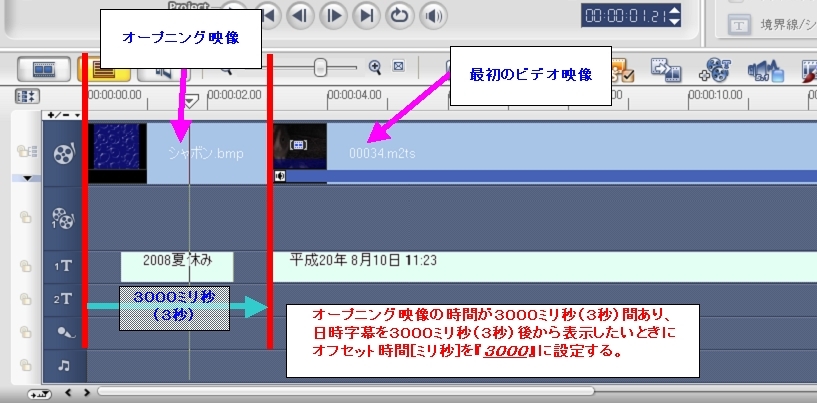The height and width of the screenshot is (403, 817).
Task: Zoom in on the timeline
Action: [375, 67]
